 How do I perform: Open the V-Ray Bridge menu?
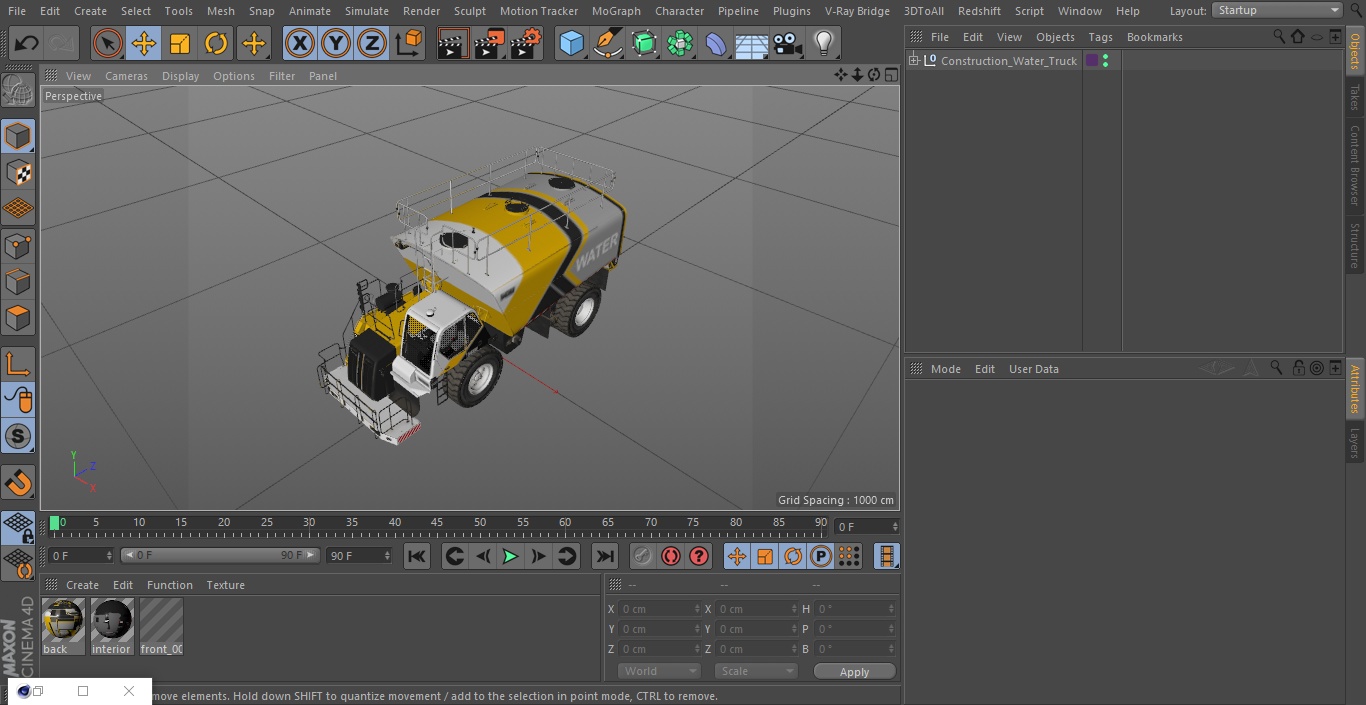[857, 11]
